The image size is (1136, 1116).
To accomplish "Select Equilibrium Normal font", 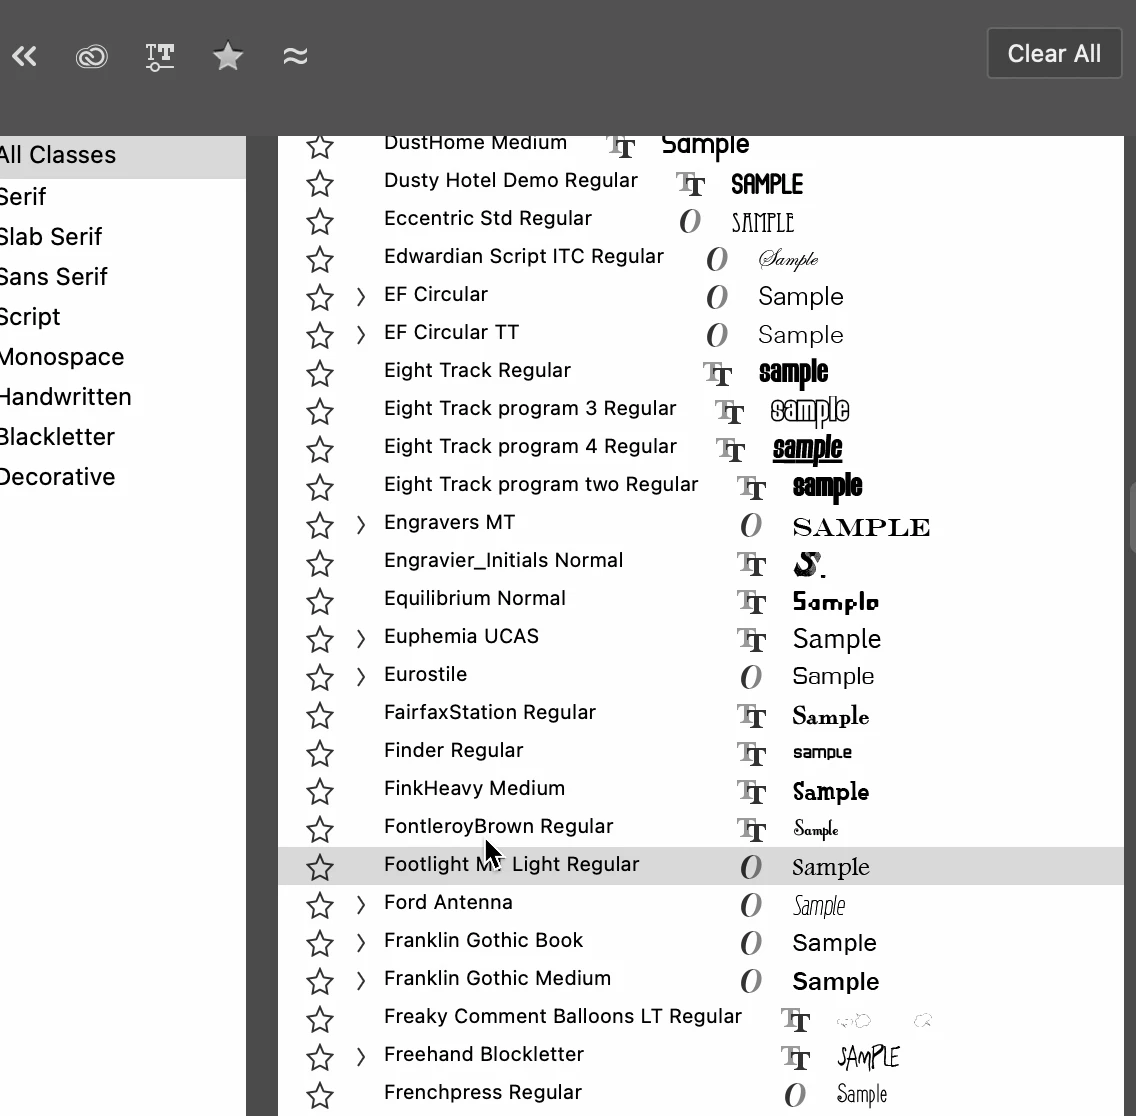I will coord(475,598).
